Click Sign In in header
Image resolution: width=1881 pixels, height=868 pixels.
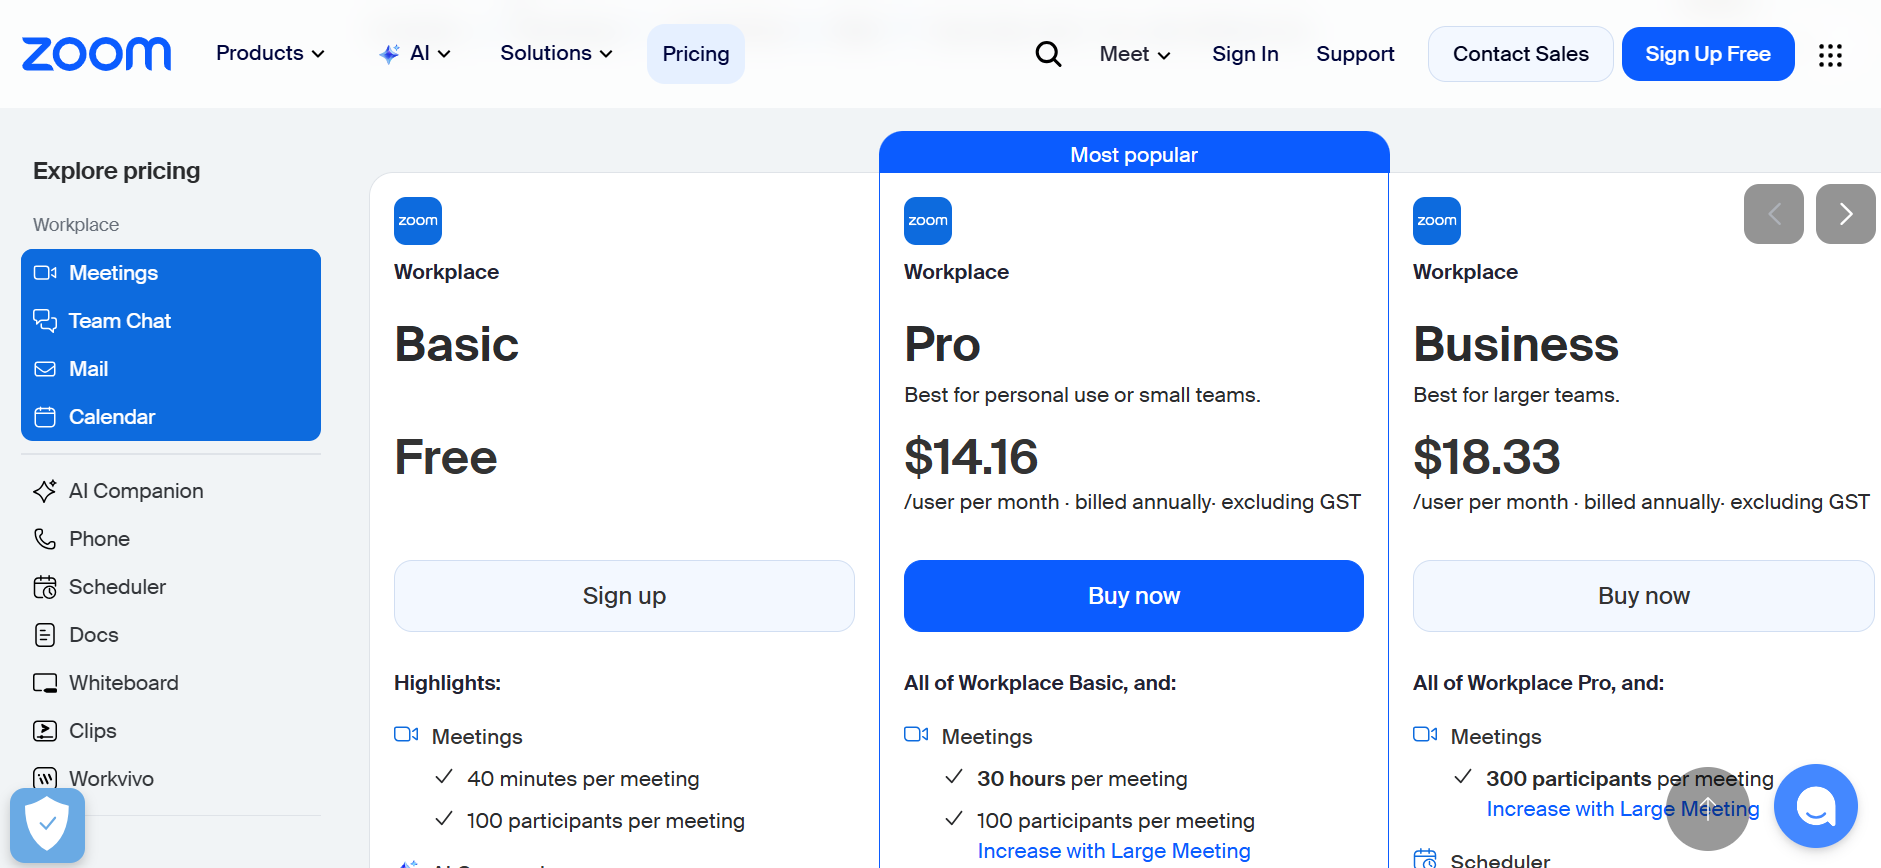tap(1245, 54)
